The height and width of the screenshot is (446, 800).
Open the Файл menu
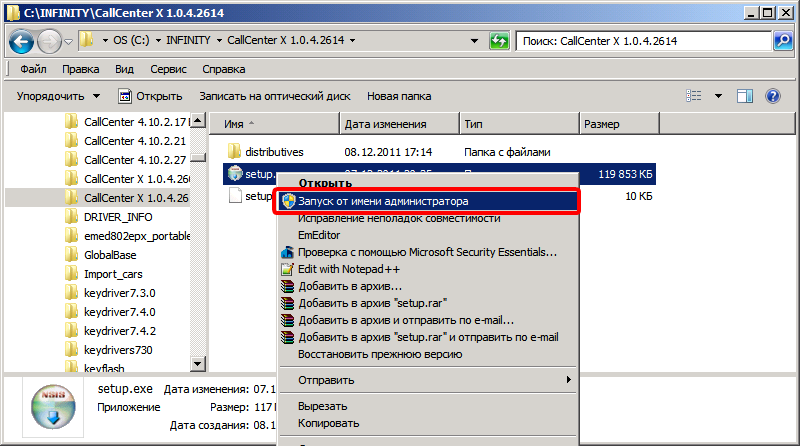tap(33, 69)
